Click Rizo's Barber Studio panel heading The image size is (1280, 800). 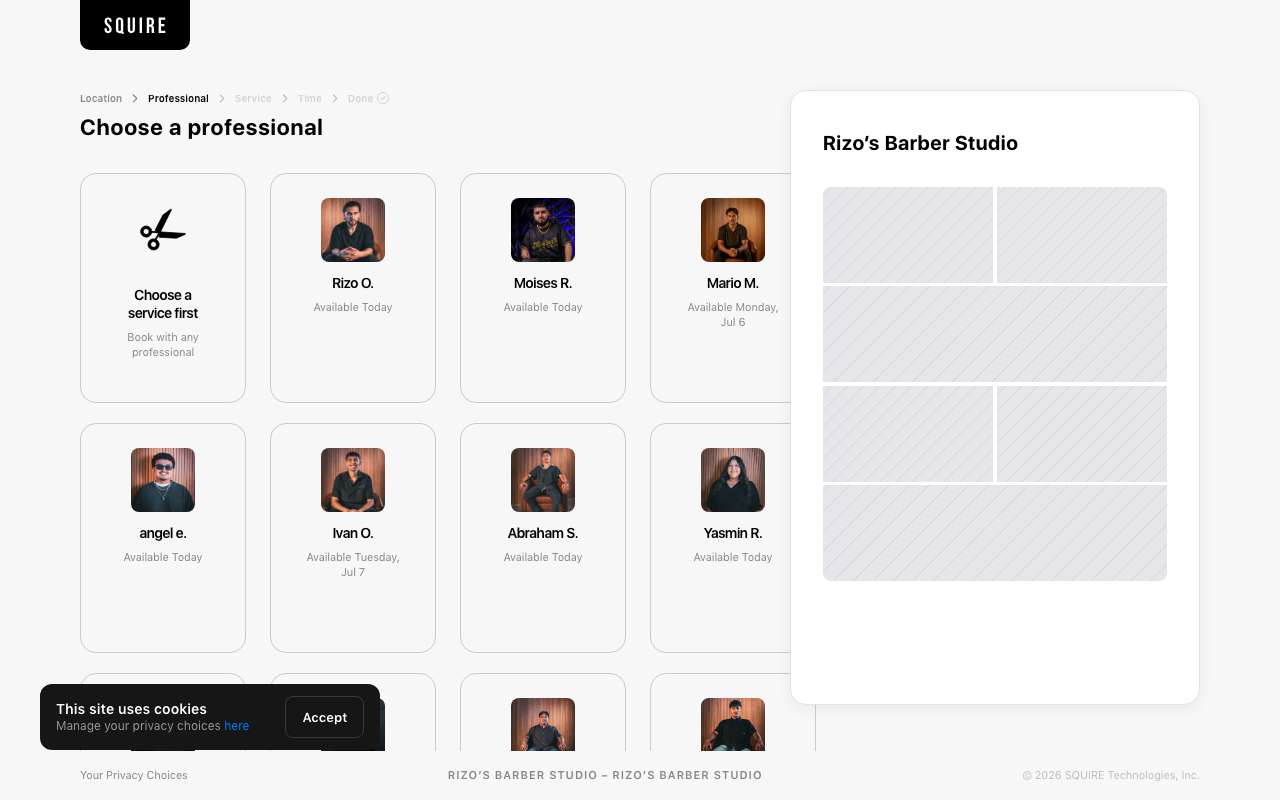pyautogui.click(x=920, y=143)
